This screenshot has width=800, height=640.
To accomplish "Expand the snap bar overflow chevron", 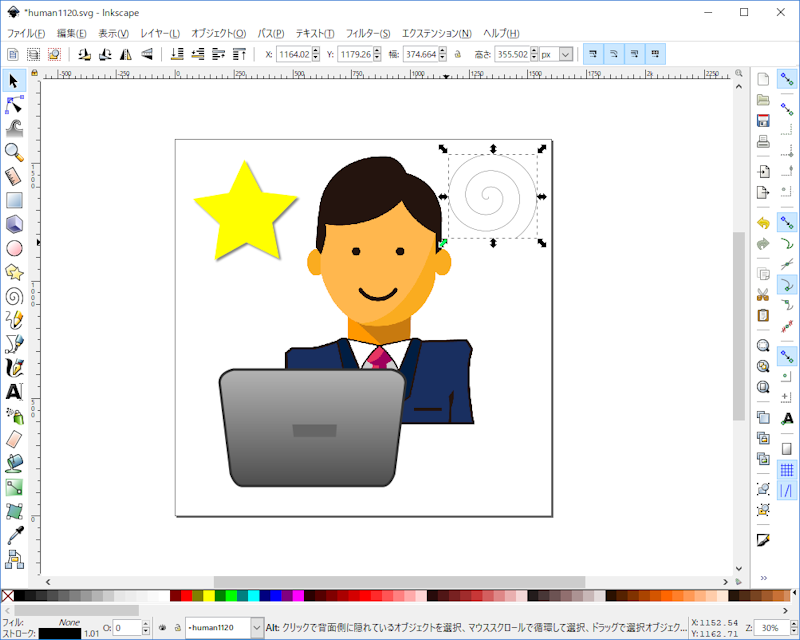I will (x=764, y=578).
